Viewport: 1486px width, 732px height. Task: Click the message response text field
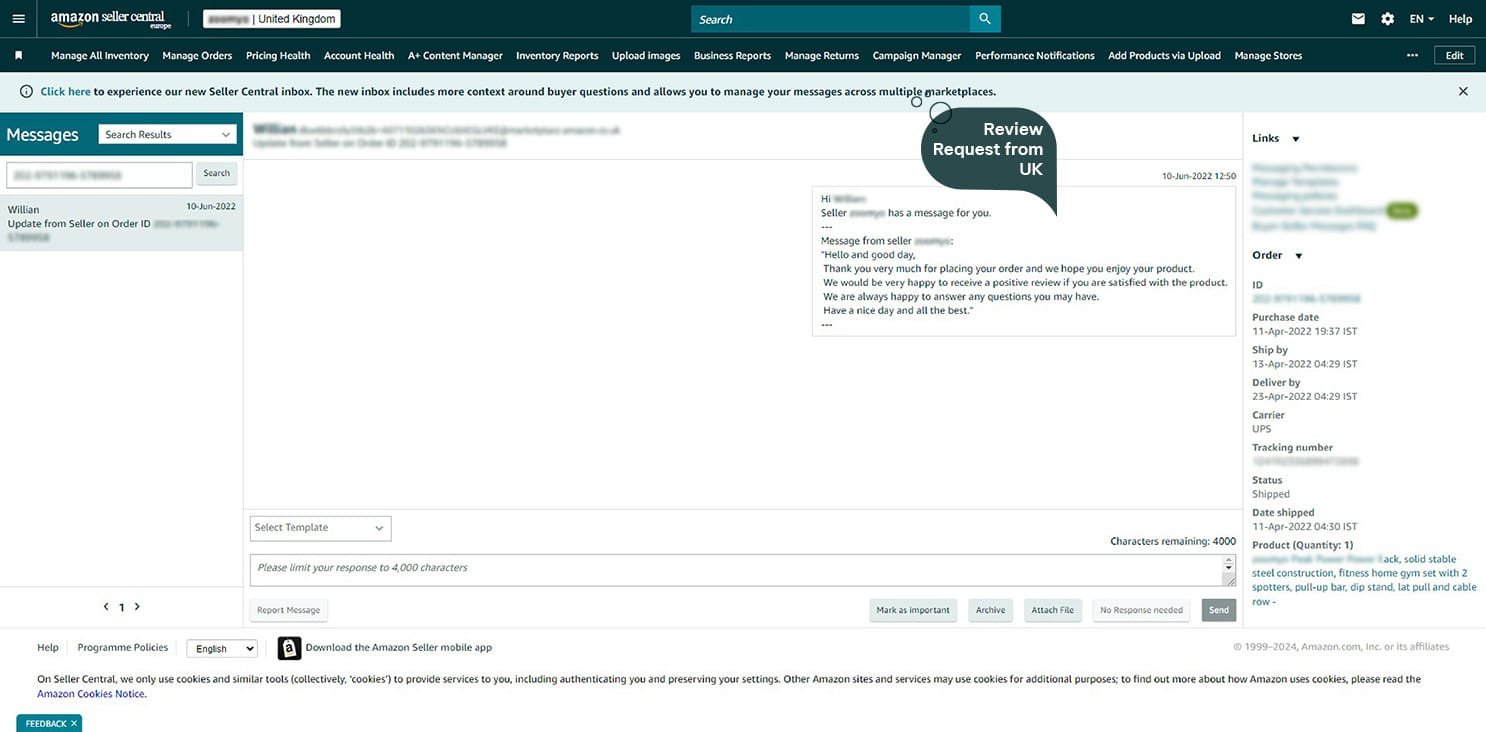point(735,569)
